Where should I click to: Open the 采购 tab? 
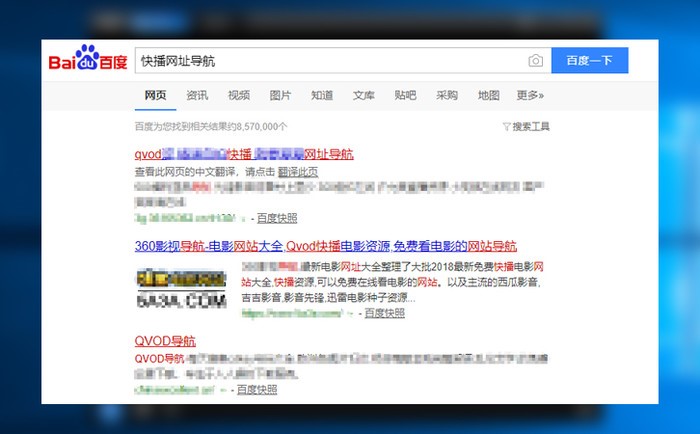447,95
